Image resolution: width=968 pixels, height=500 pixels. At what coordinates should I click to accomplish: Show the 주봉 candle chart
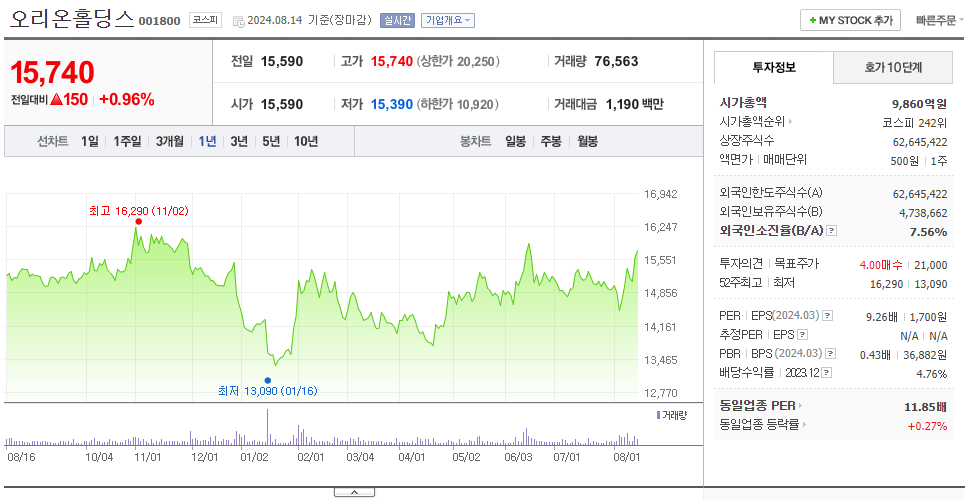tap(551, 141)
